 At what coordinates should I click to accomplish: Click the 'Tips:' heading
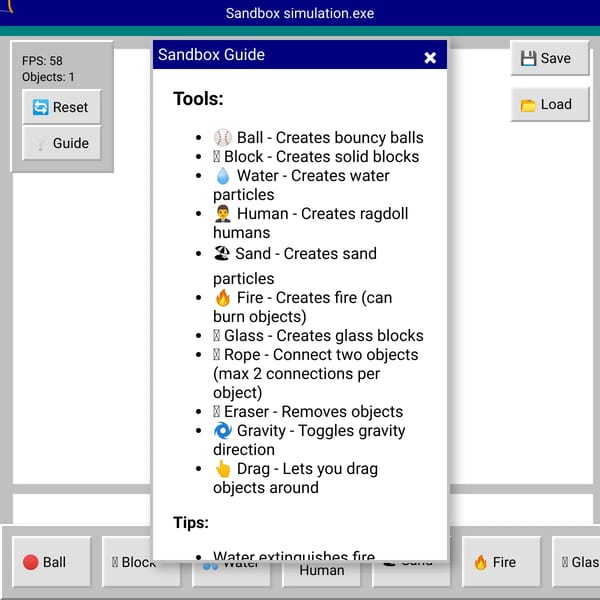(x=191, y=522)
